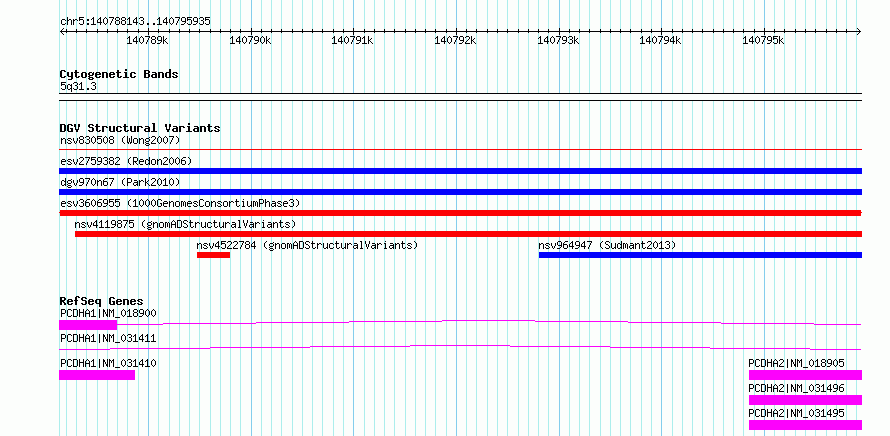The height and width of the screenshot is (436, 890).
Task: Click the chr5:140788143..140795935 coordinates text
Action: point(135,22)
